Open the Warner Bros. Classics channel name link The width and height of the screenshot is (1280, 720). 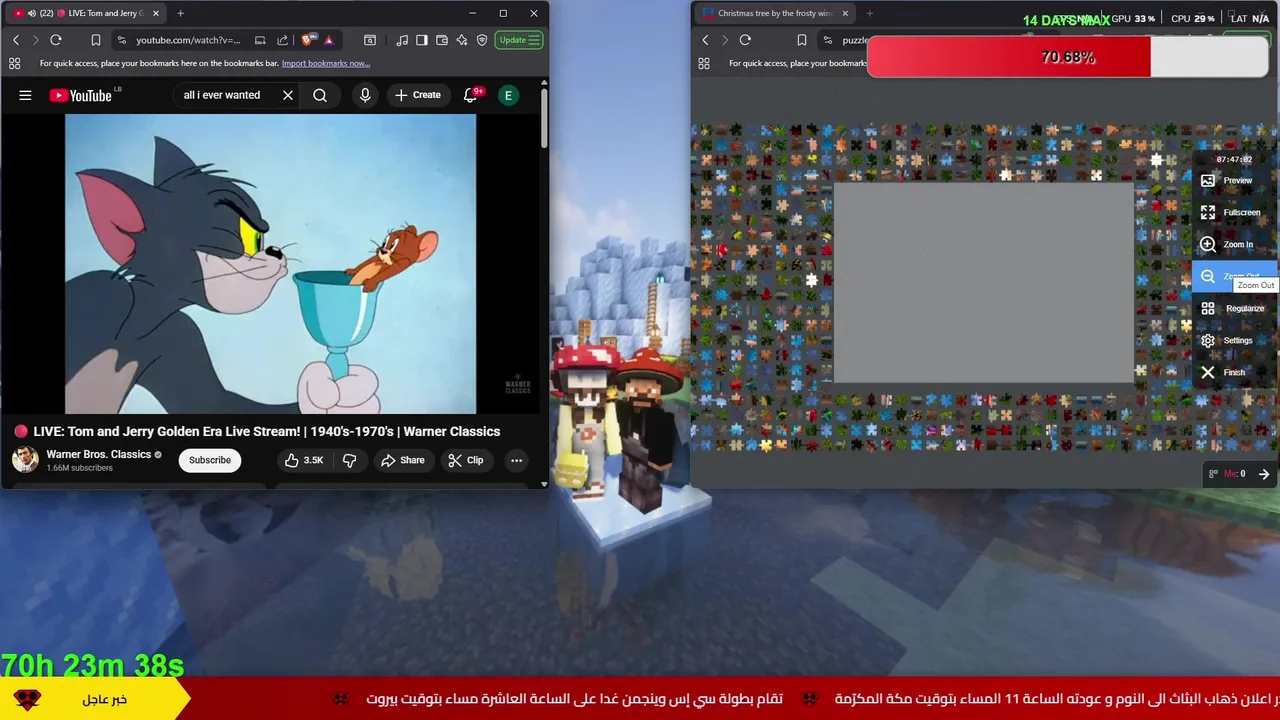(98, 454)
